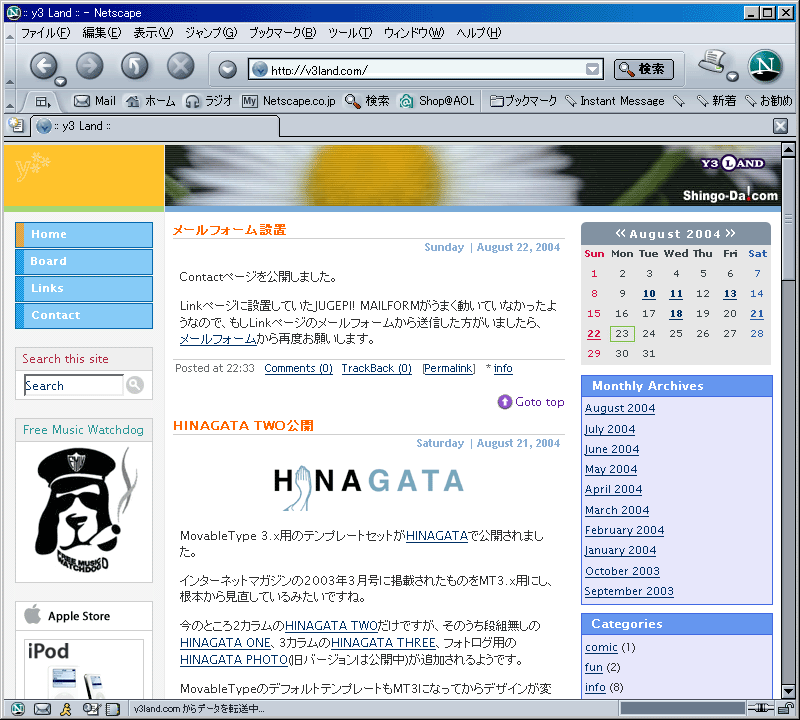This screenshot has width=800, height=720.
Task: Click the Free Music Watchdog dog image
Action: pos(84,511)
